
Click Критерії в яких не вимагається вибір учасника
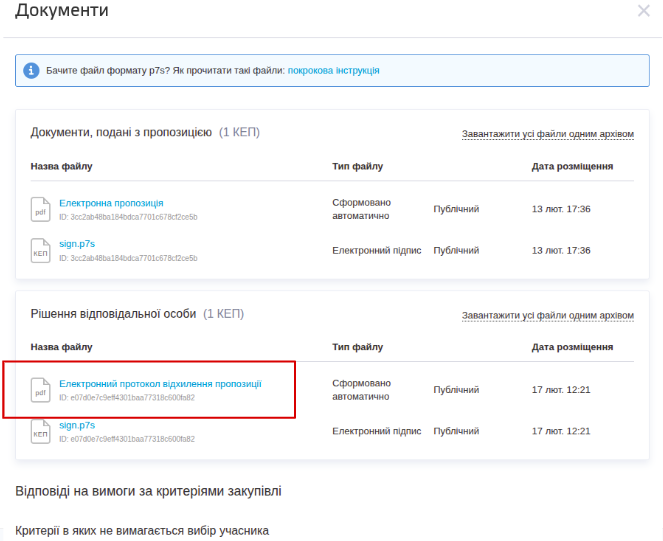click(142, 530)
